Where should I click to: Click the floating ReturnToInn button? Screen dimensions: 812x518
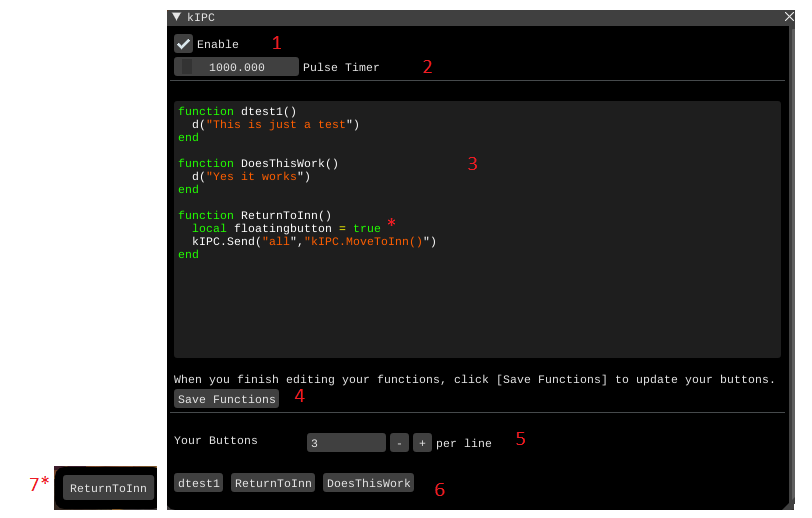click(108, 488)
